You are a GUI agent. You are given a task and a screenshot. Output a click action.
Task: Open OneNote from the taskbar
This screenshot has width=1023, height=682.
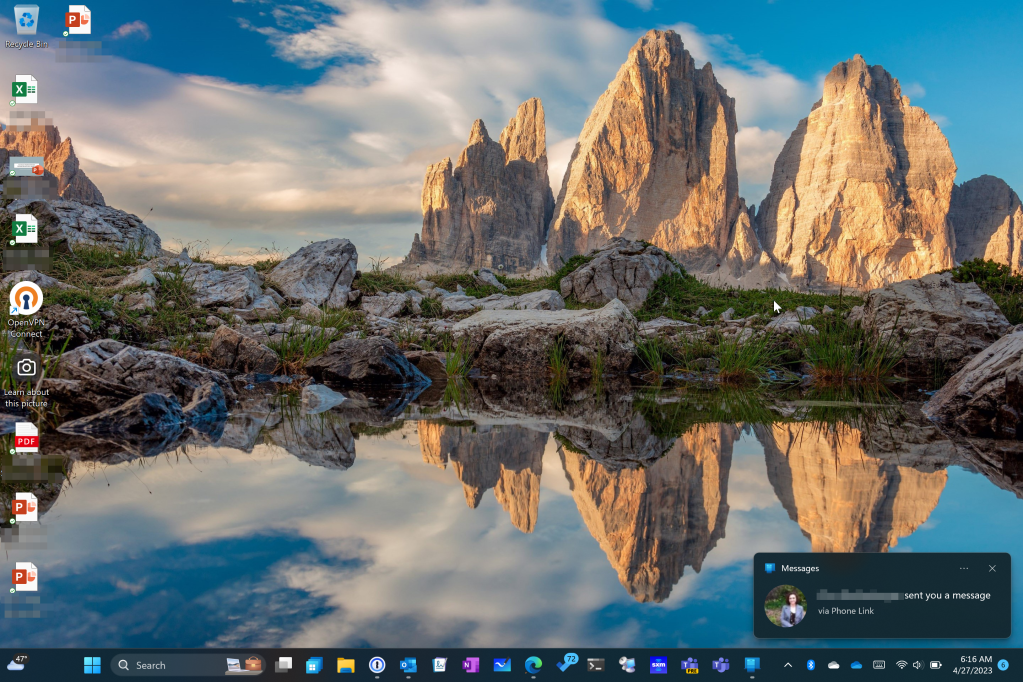(470, 665)
